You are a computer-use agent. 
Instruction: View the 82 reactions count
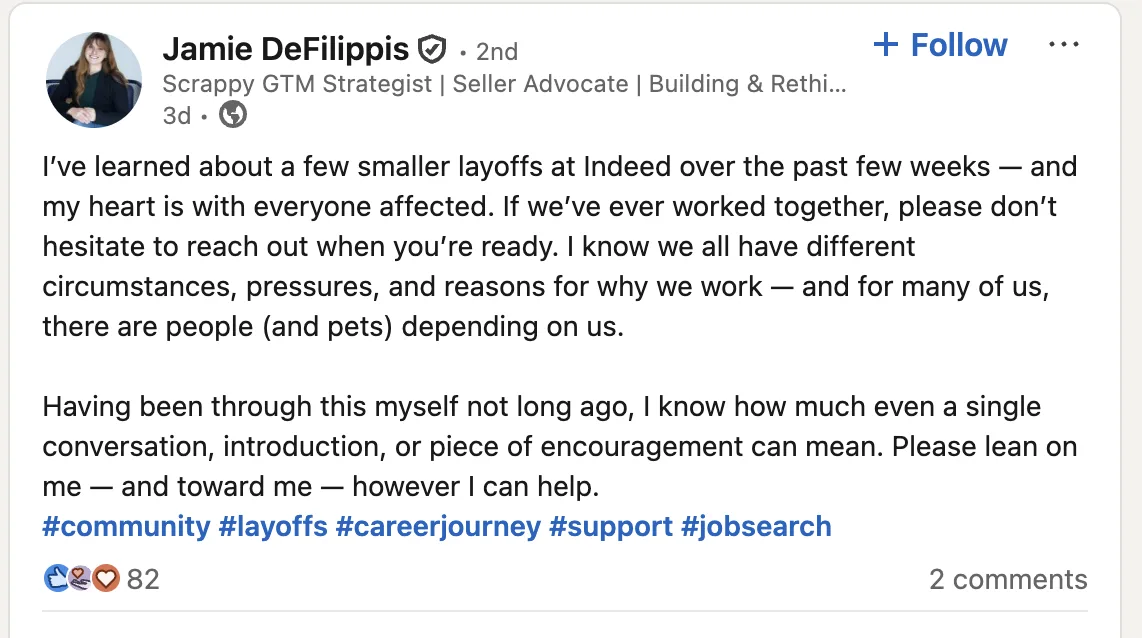click(x=143, y=579)
